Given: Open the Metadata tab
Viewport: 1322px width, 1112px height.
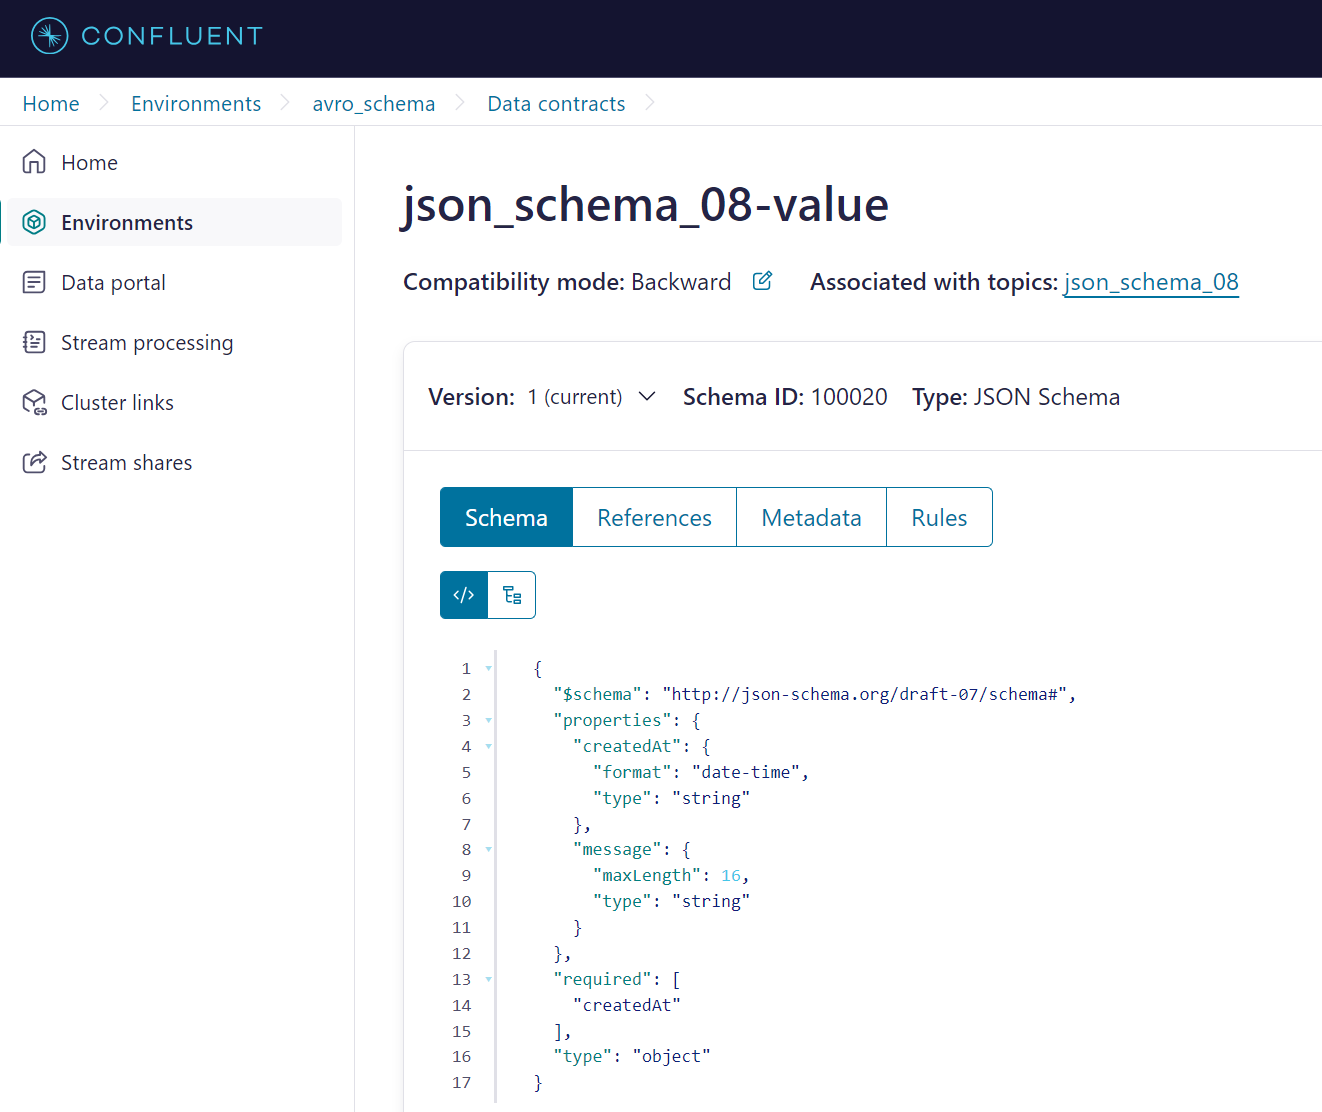Looking at the screenshot, I should [811, 517].
